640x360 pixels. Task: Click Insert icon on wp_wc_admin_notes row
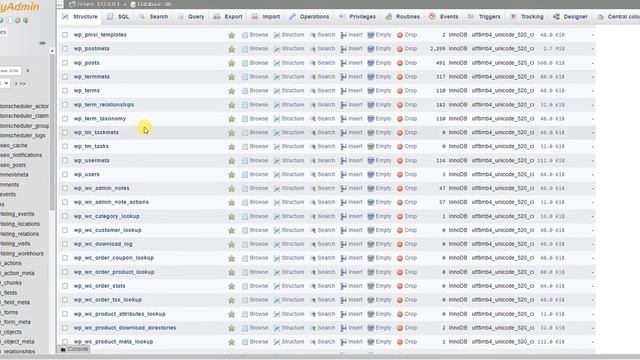point(344,189)
